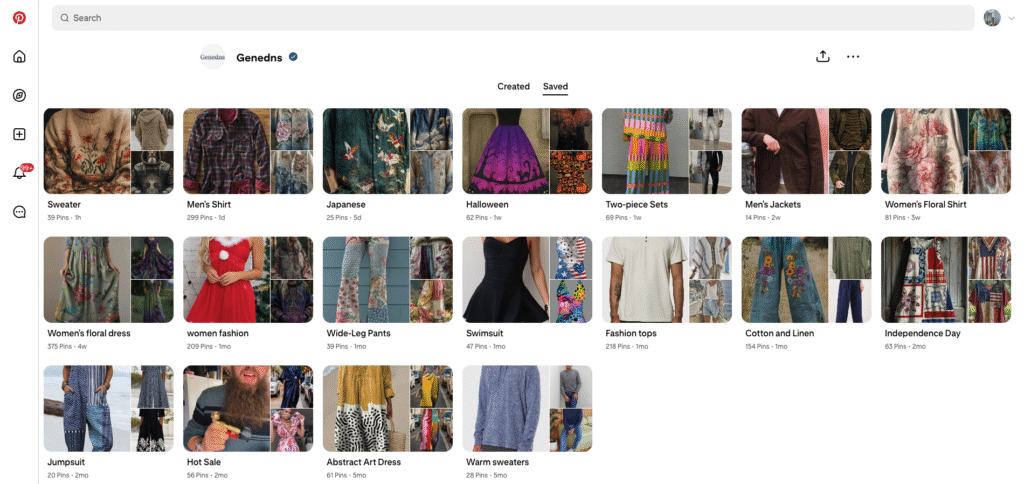Open the Explore compass icon
Image resolution: width=1024 pixels, height=484 pixels.
19,95
